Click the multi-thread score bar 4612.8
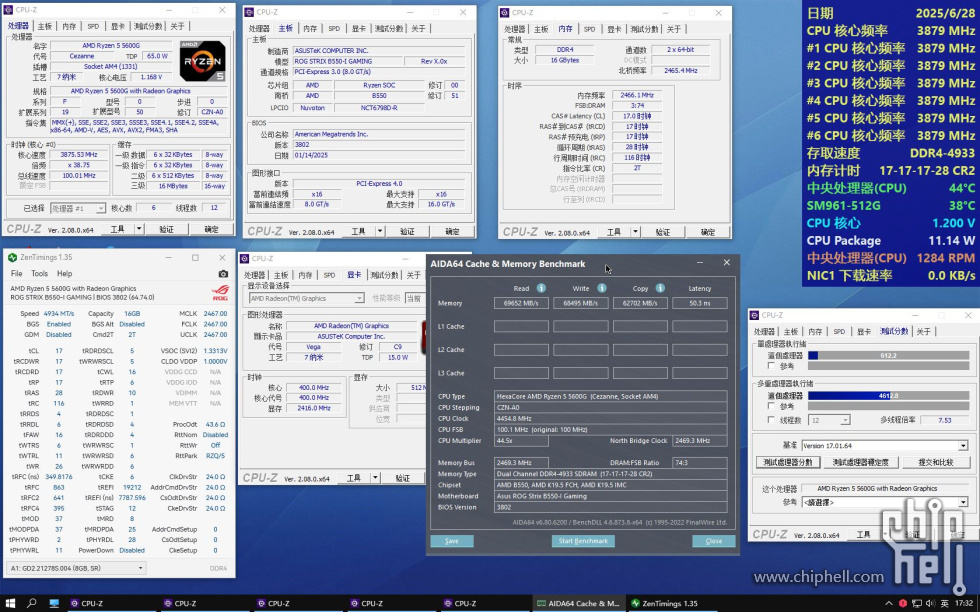 [888, 396]
